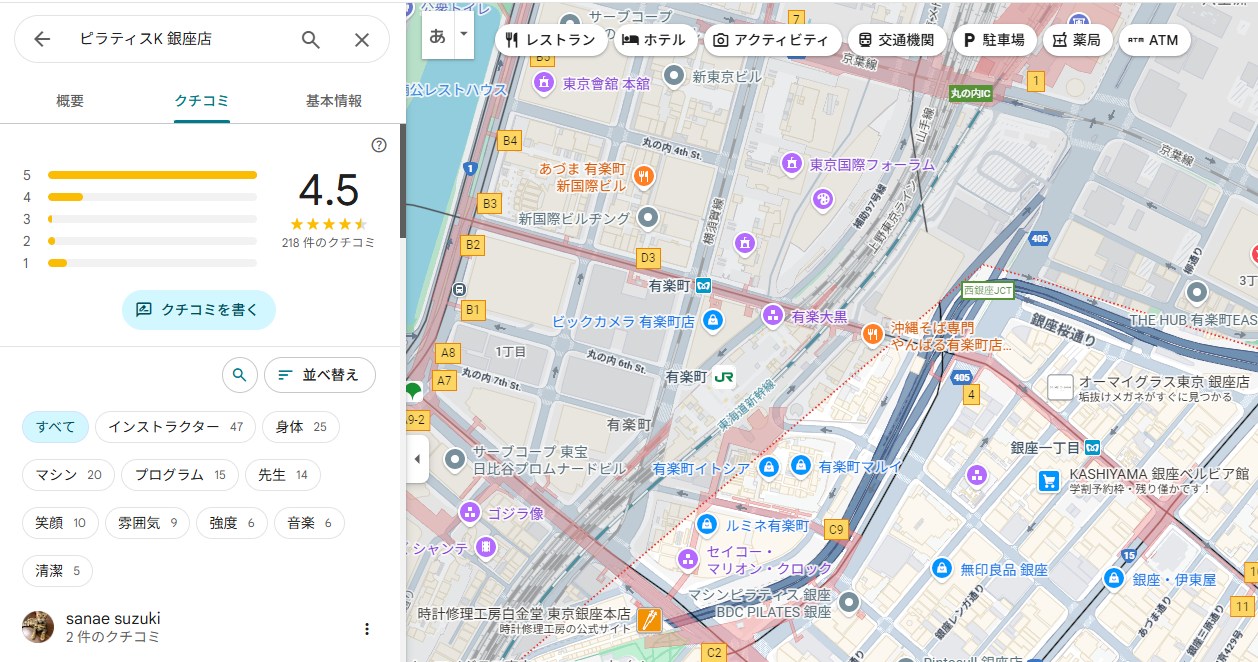Click the back arrow in search box
This screenshot has height=662, width=1258.
42,39
